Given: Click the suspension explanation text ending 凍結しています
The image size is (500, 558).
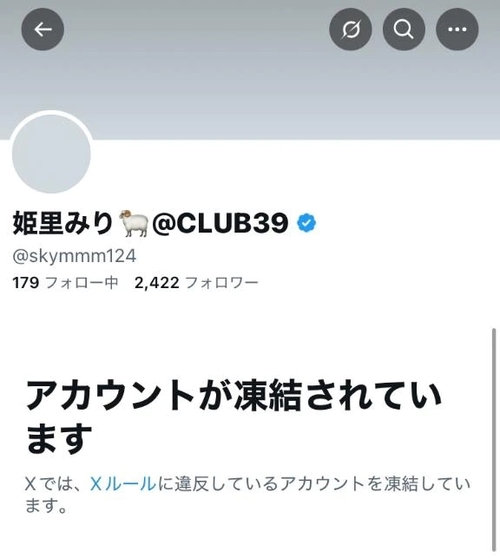Looking at the screenshot, I should click(x=248, y=495).
